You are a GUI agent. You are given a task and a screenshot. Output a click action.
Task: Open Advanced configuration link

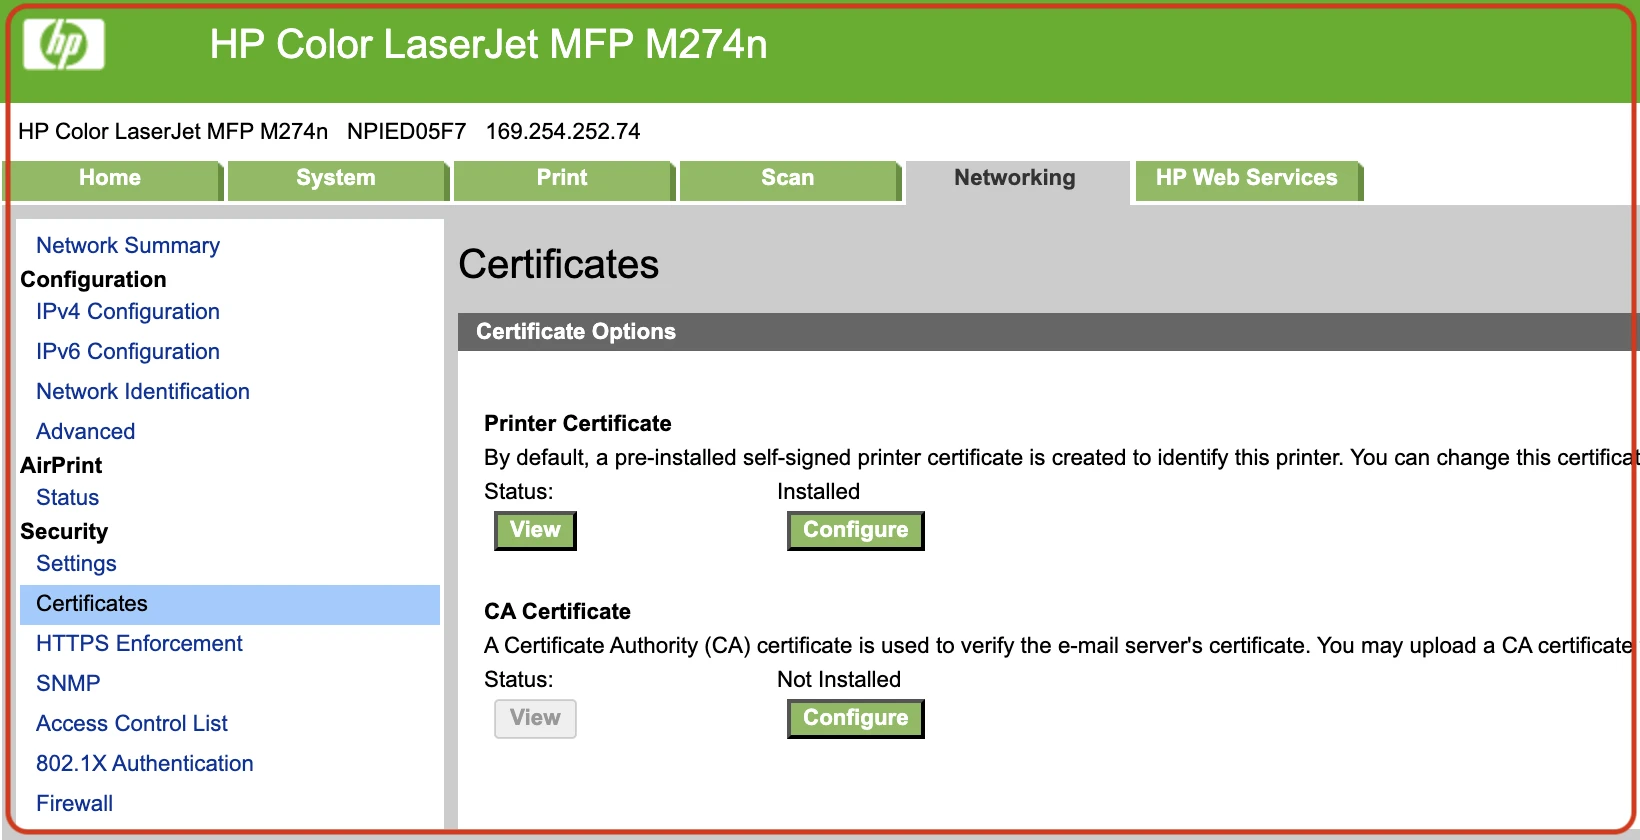coord(86,432)
